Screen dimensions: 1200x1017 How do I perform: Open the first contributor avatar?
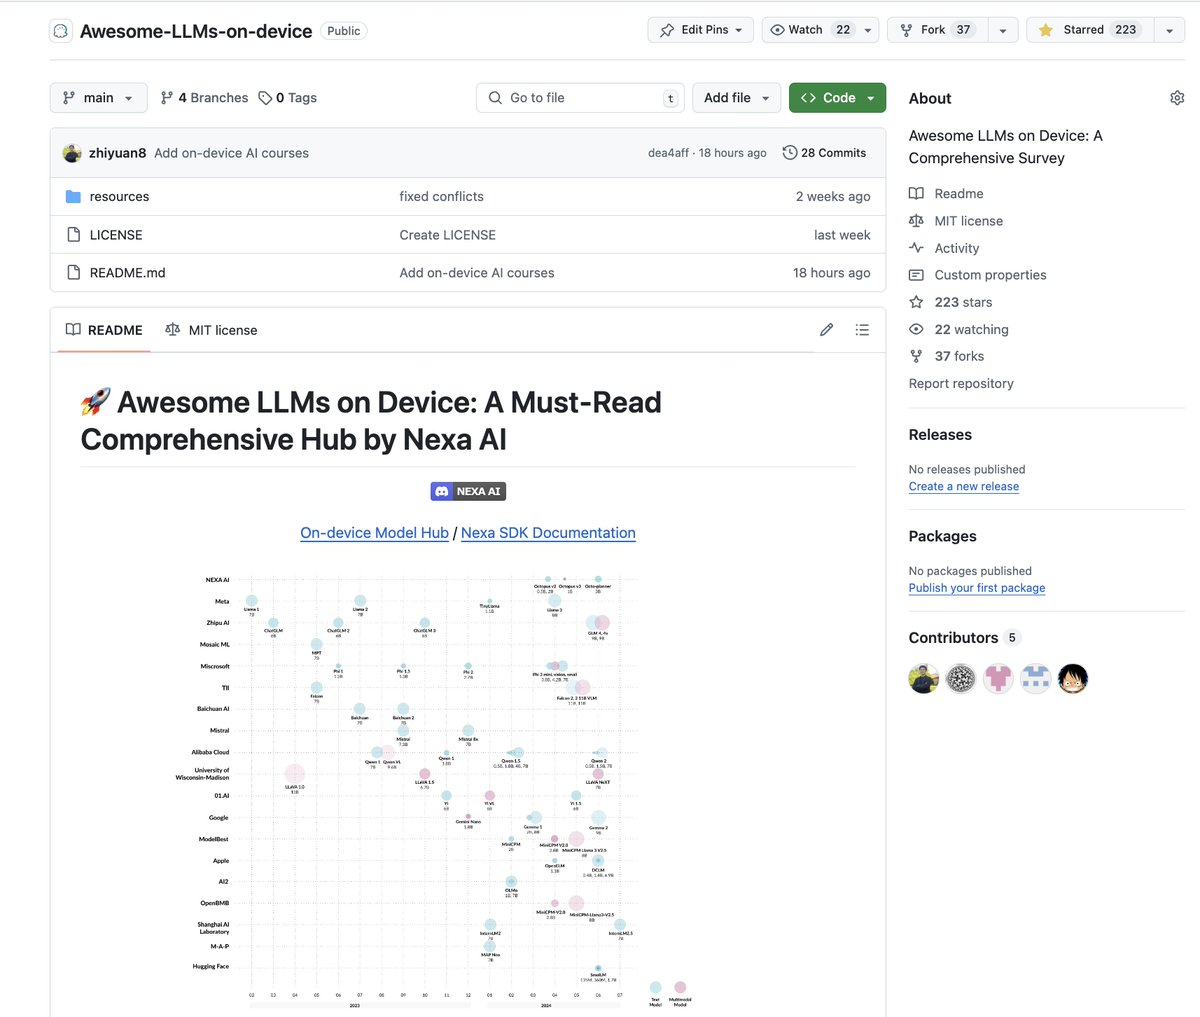point(924,679)
